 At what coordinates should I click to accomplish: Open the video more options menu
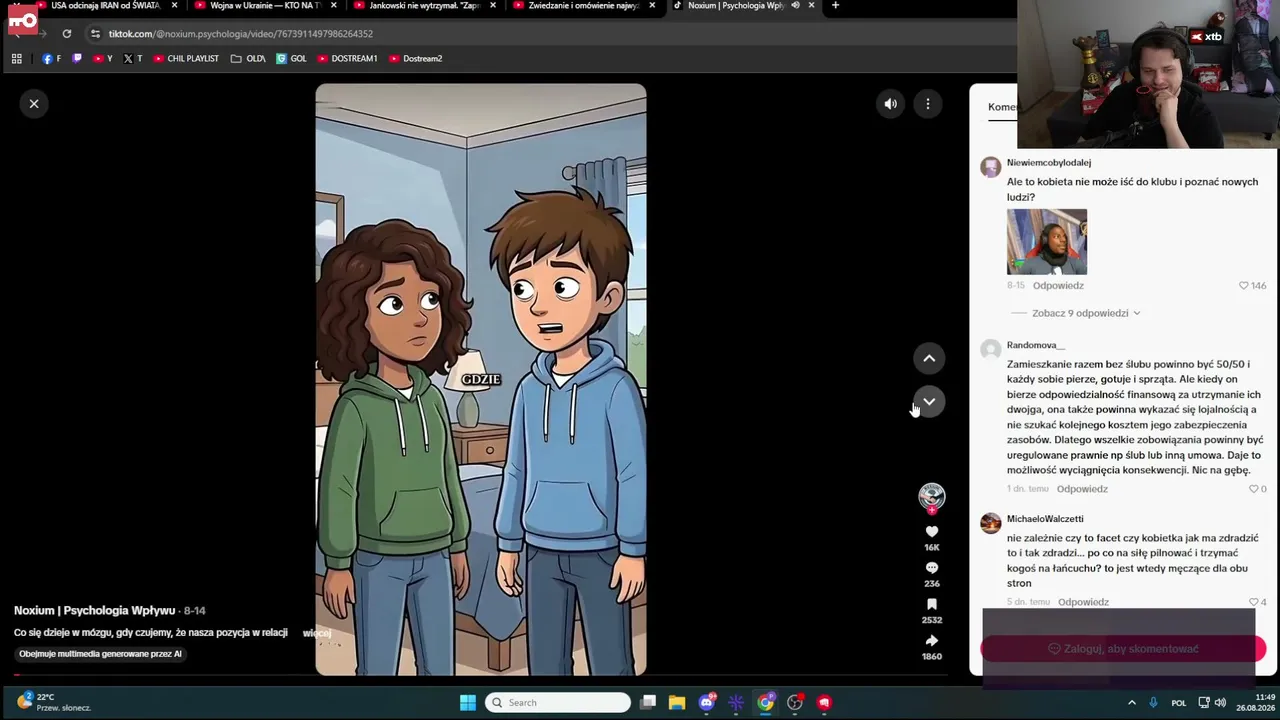click(x=928, y=104)
